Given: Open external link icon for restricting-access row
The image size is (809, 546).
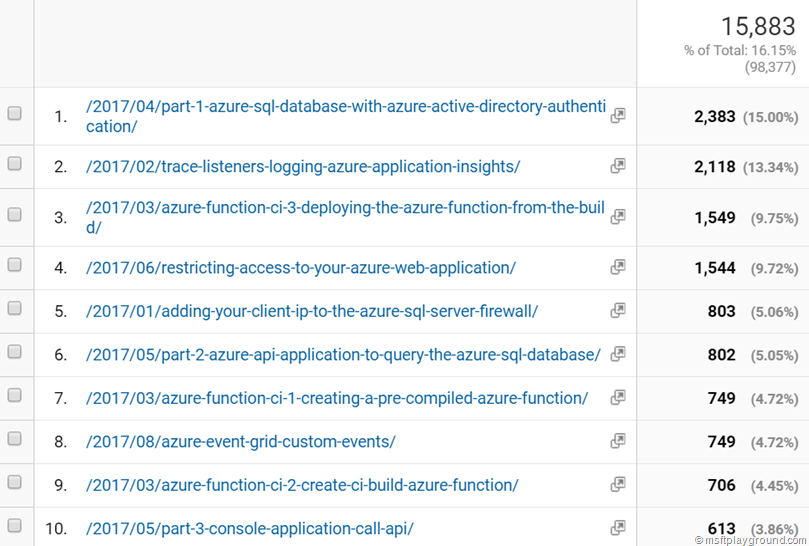Looking at the screenshot, I should (618, 267).
